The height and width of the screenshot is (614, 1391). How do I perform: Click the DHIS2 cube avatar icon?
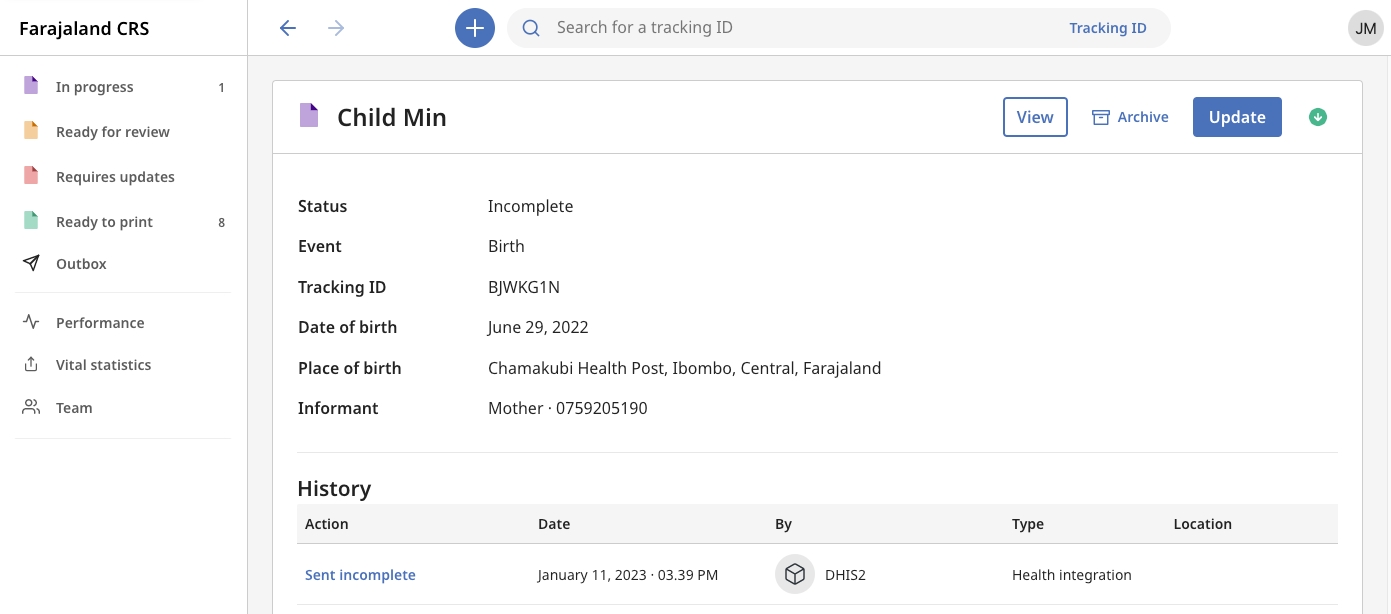[x=795, y=575]
